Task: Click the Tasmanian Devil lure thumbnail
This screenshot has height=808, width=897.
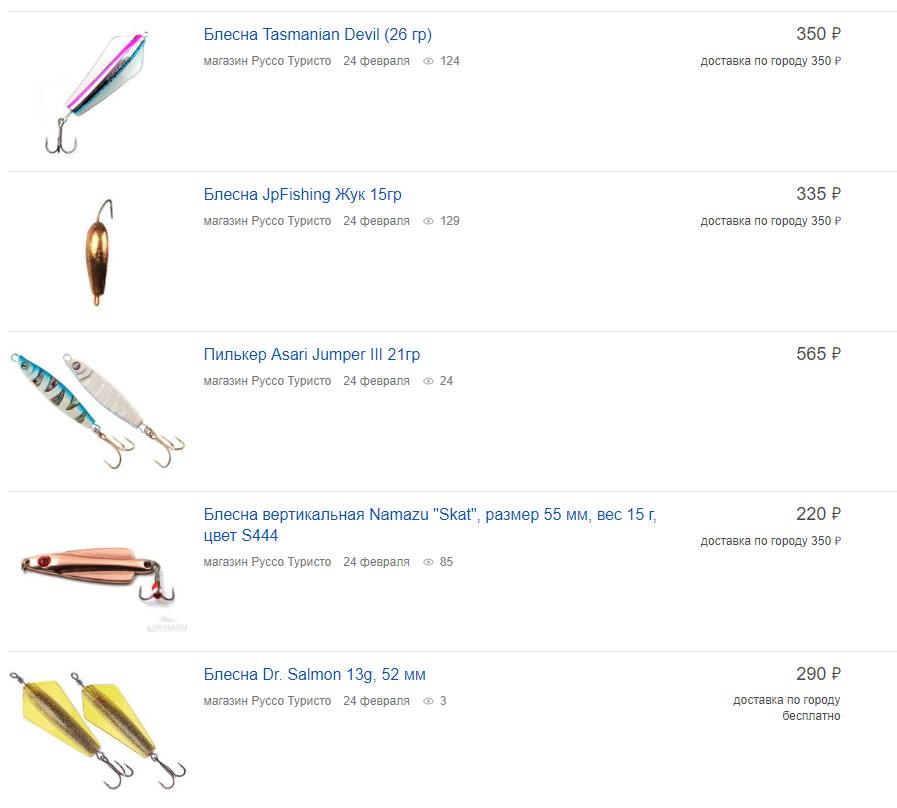Action: click(x=96, y=92)
